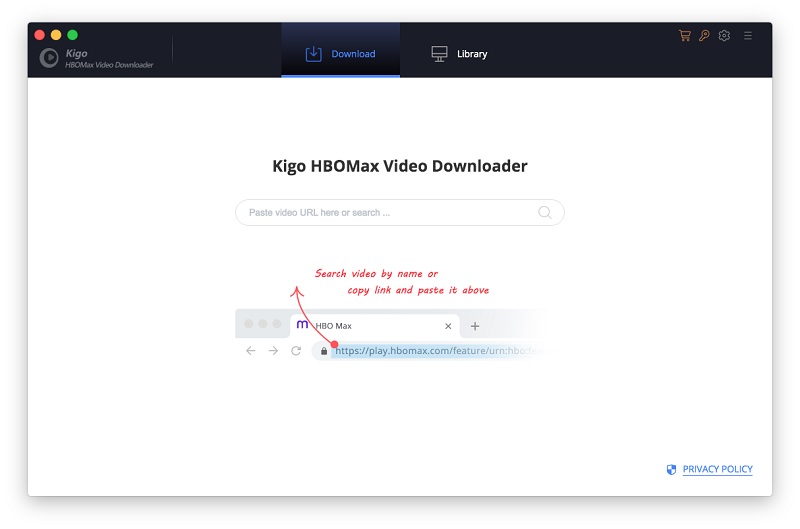Open the PRIVACY POLICY link

click(717, 469)
